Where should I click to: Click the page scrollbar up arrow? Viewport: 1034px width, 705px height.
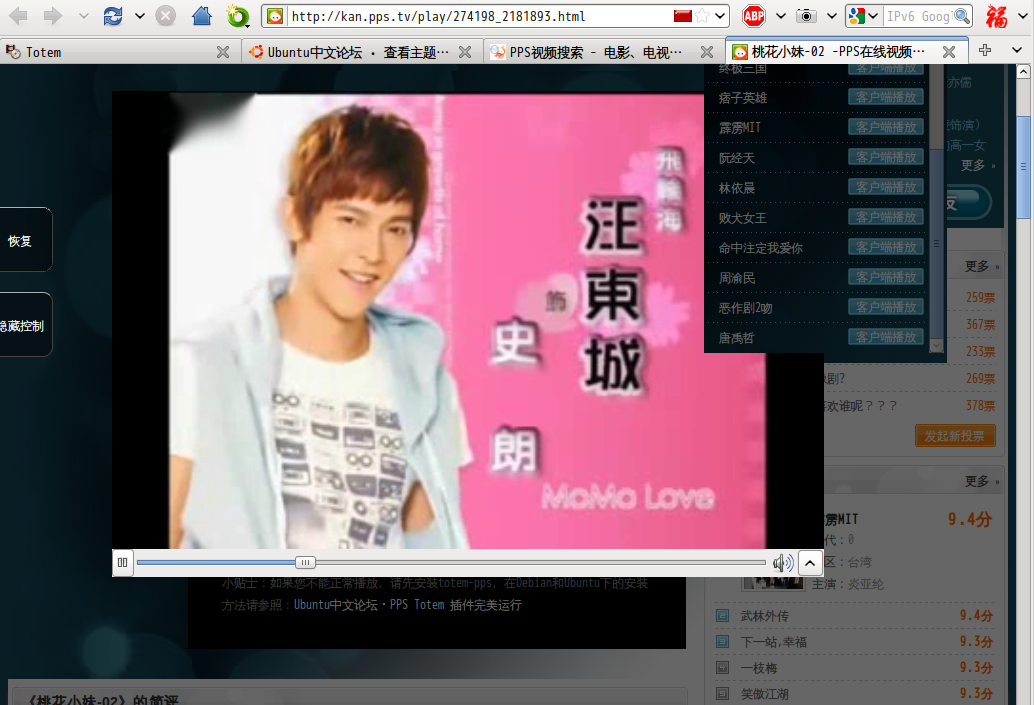[x=1023, y=71]
